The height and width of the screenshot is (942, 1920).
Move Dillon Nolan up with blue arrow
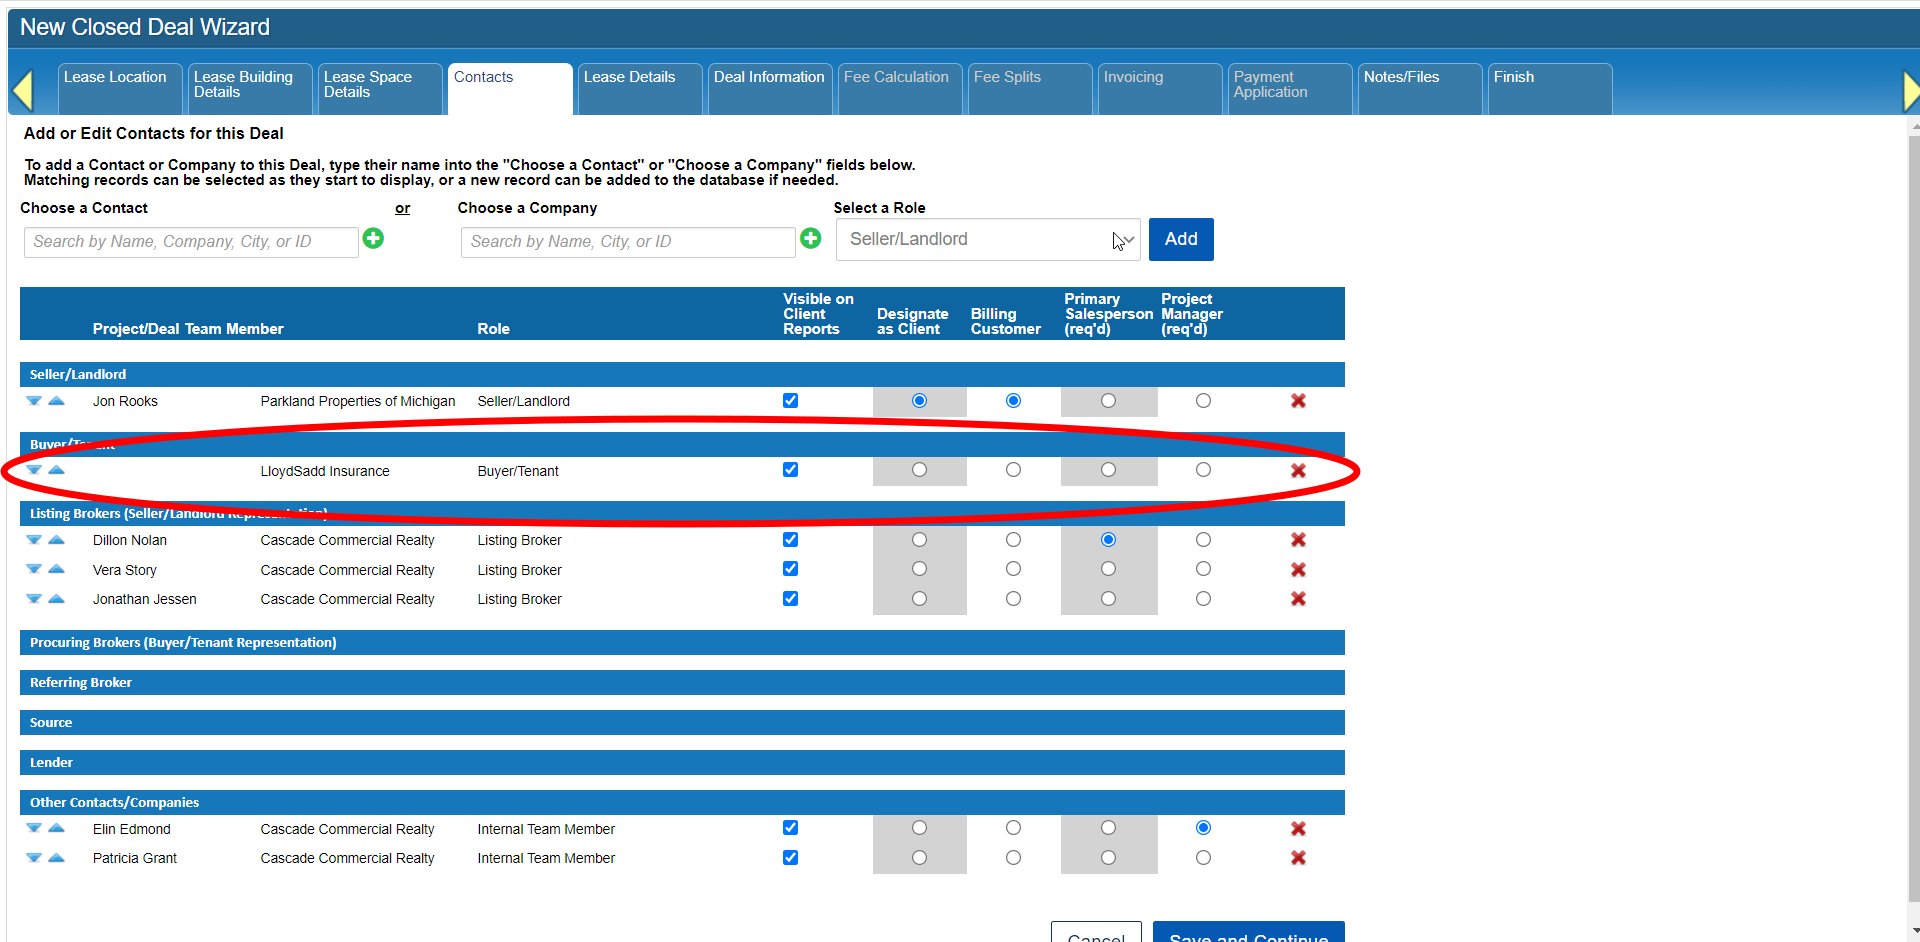click(x=57, y=540)
